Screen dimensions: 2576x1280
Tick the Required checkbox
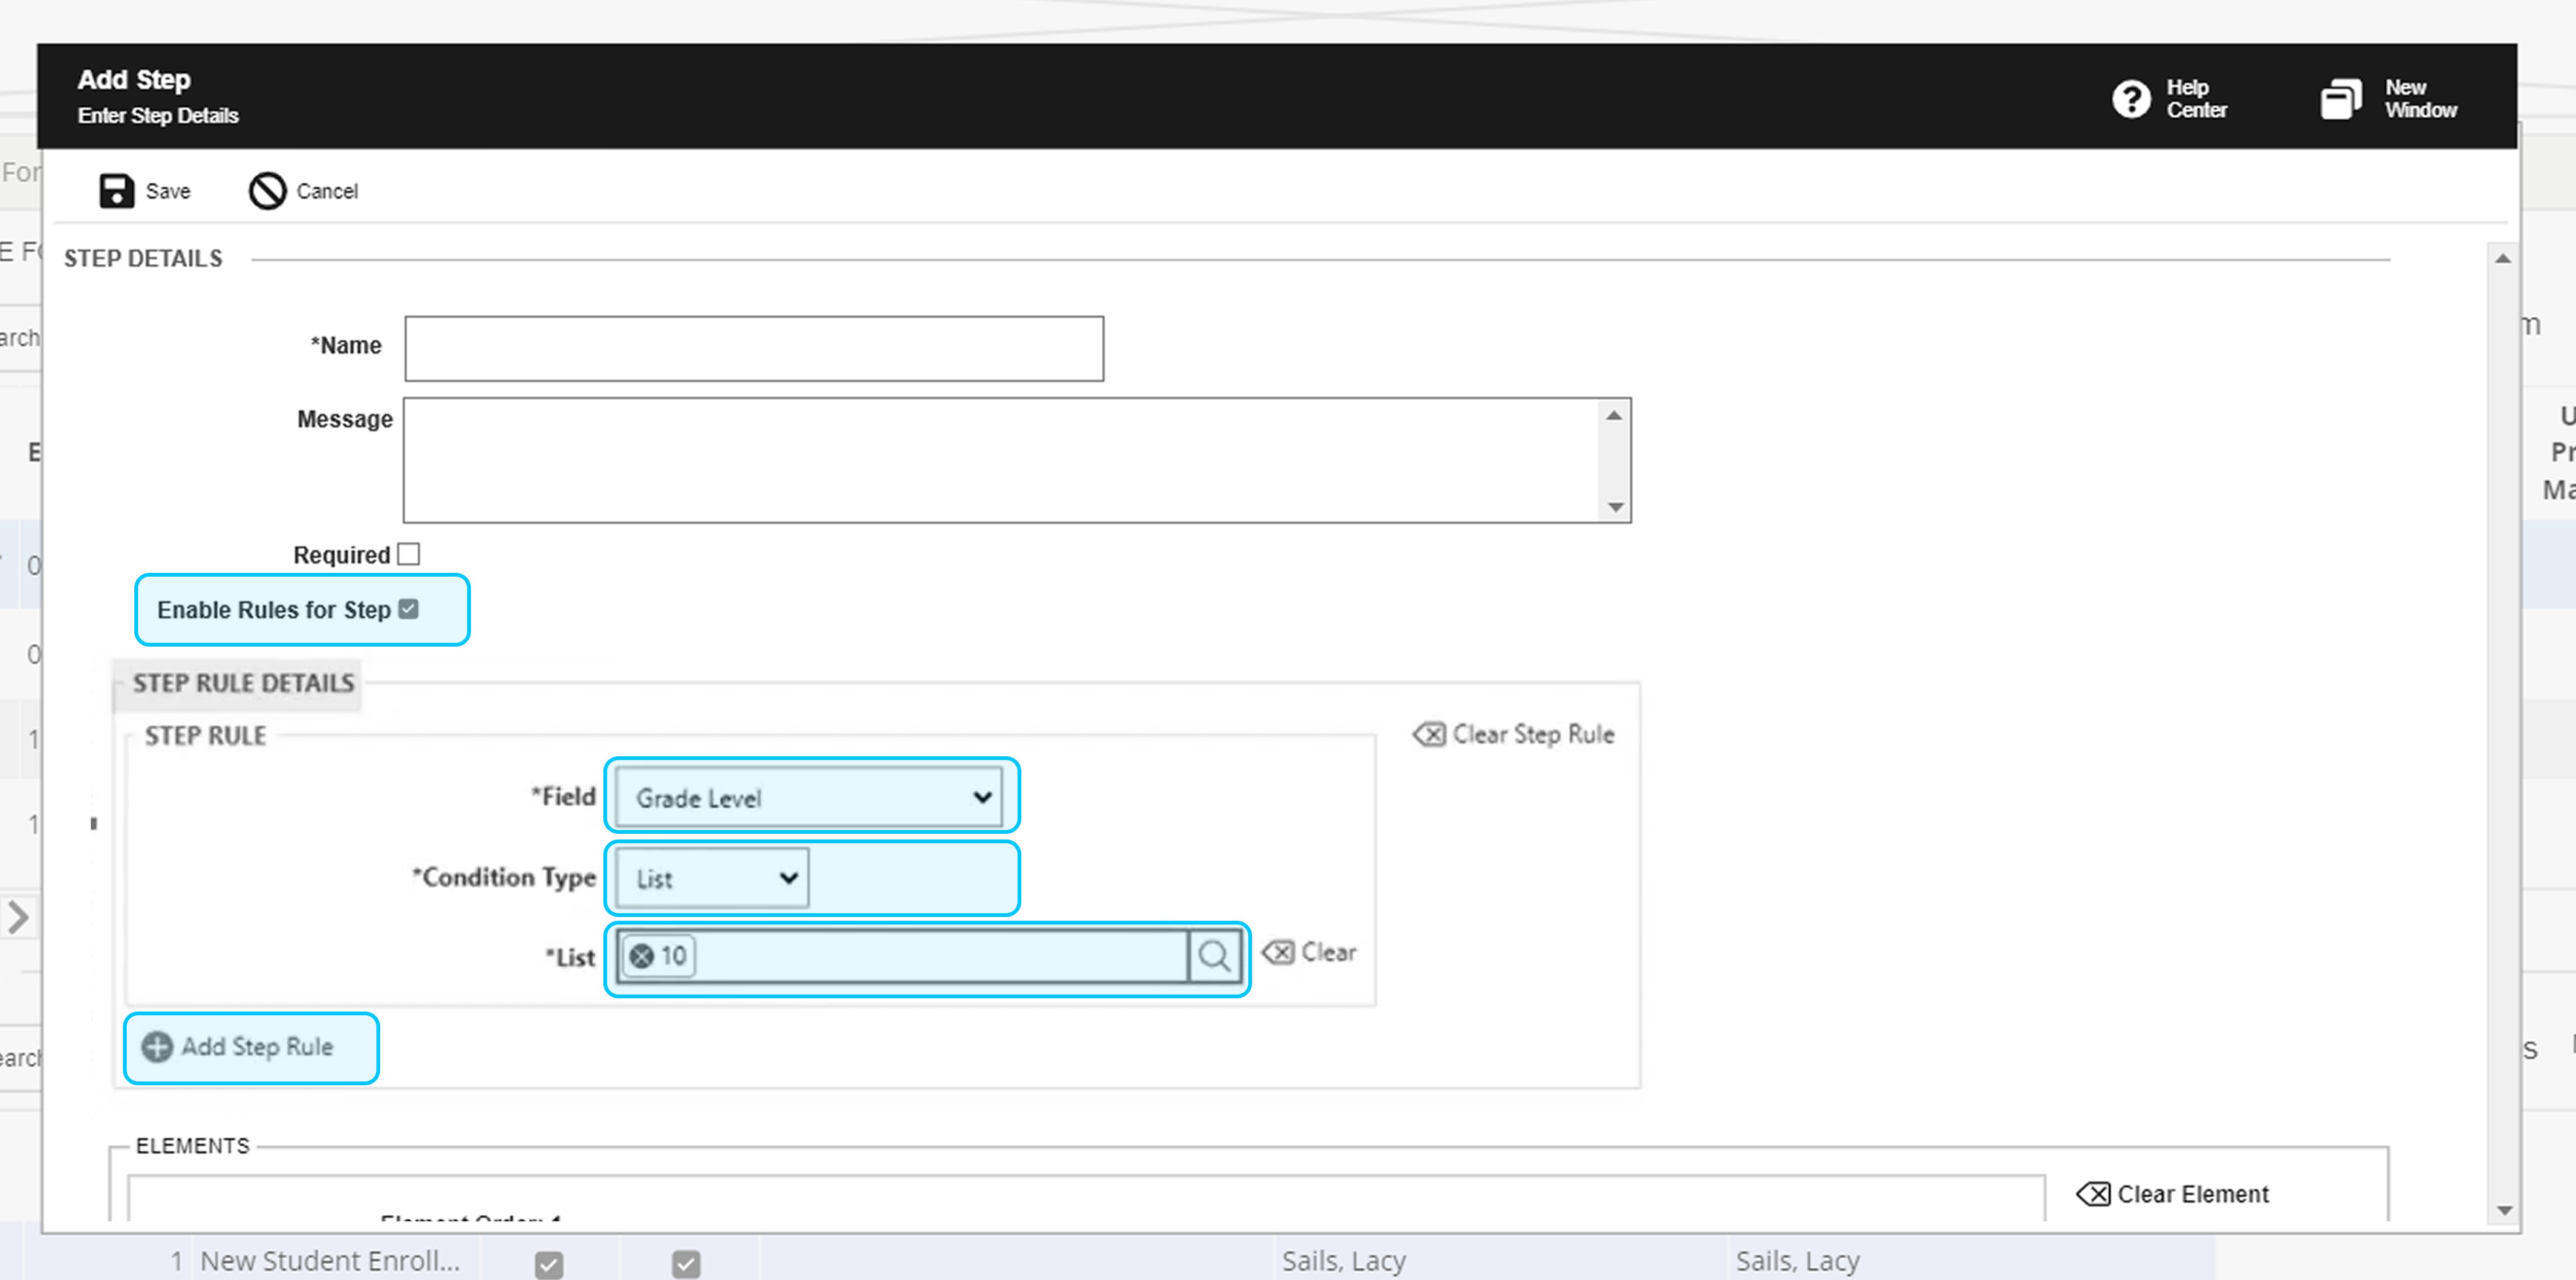(x=409, y=554)
